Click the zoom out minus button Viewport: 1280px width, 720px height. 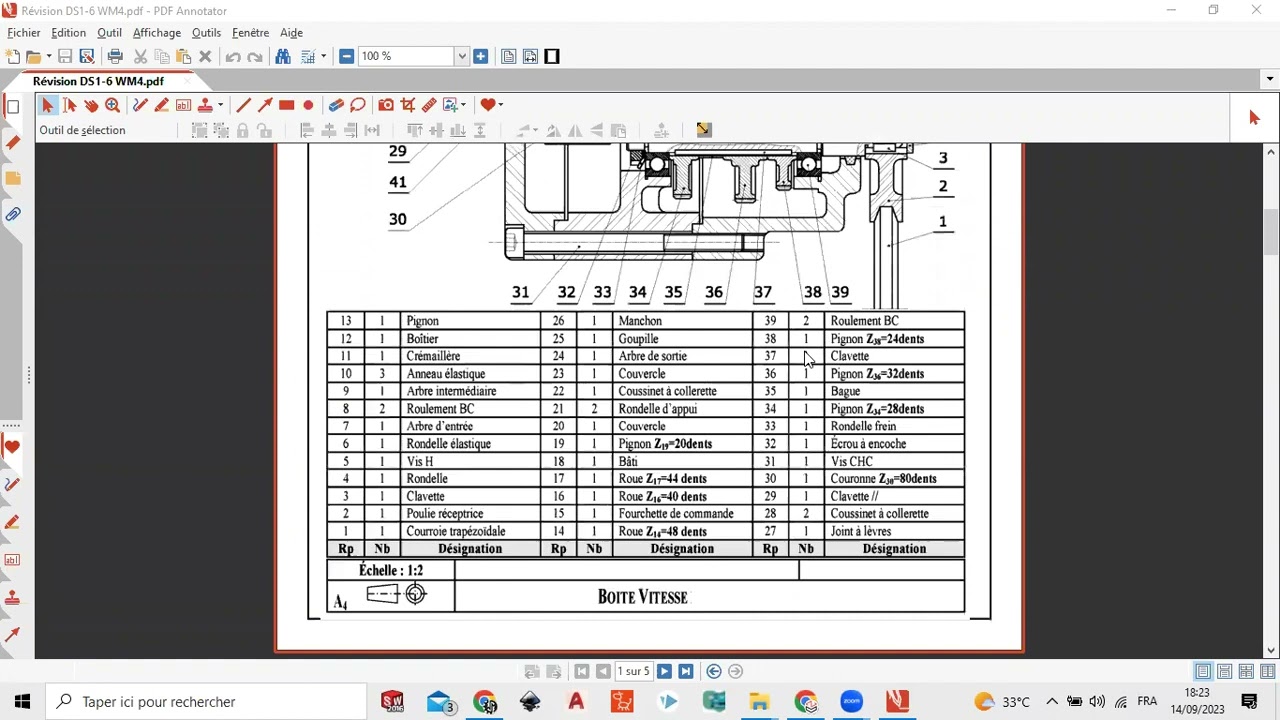[346, 57]
